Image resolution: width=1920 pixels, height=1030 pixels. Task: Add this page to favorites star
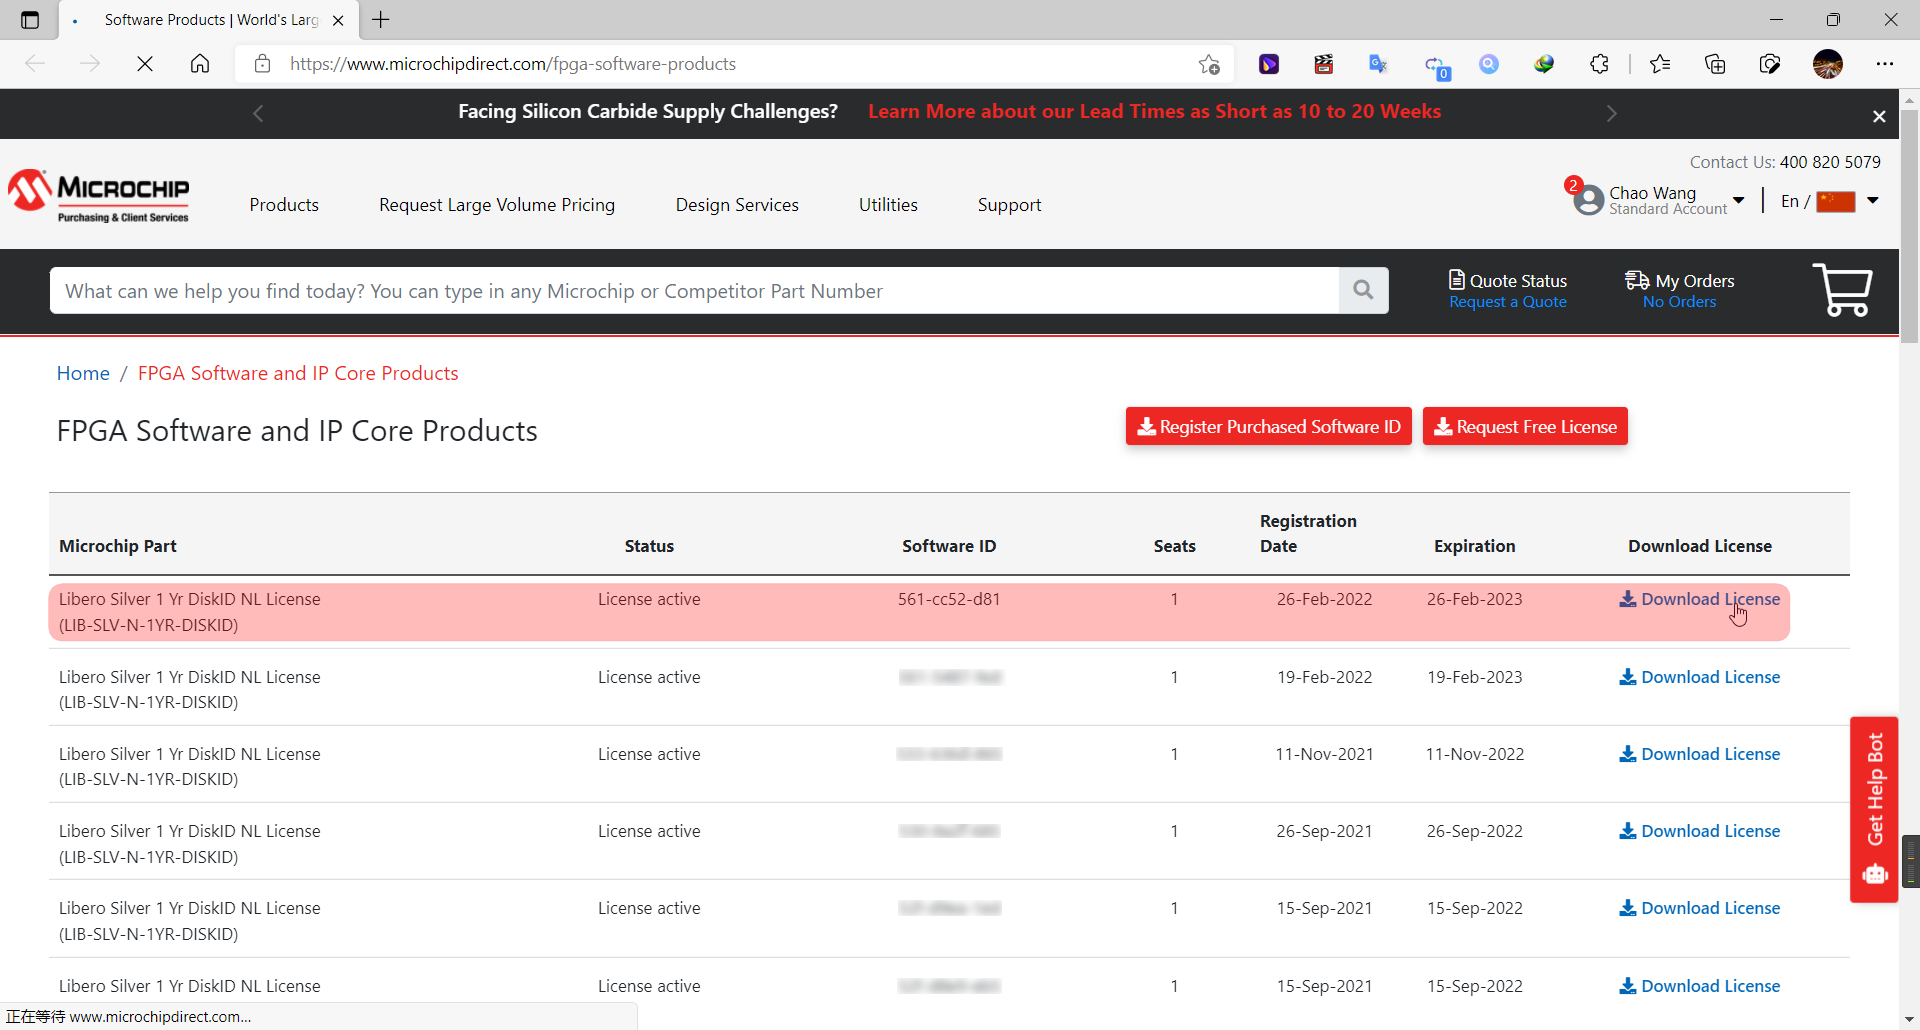(1209, 64)
